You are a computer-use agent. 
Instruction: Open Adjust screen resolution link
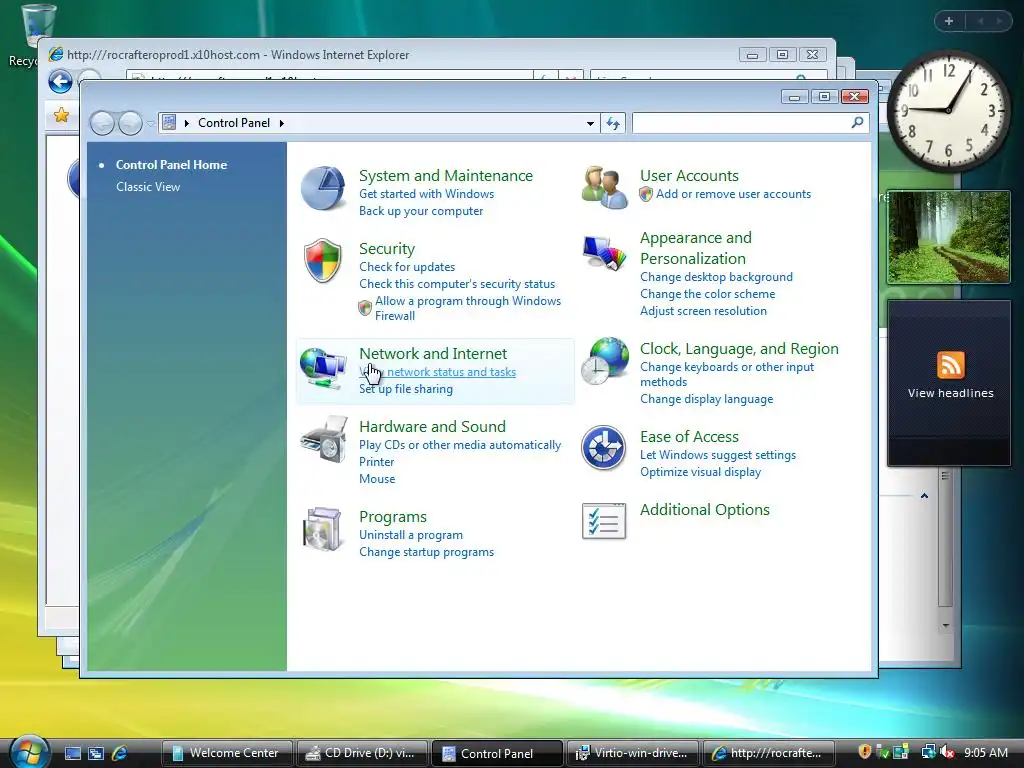click(703, 311)
